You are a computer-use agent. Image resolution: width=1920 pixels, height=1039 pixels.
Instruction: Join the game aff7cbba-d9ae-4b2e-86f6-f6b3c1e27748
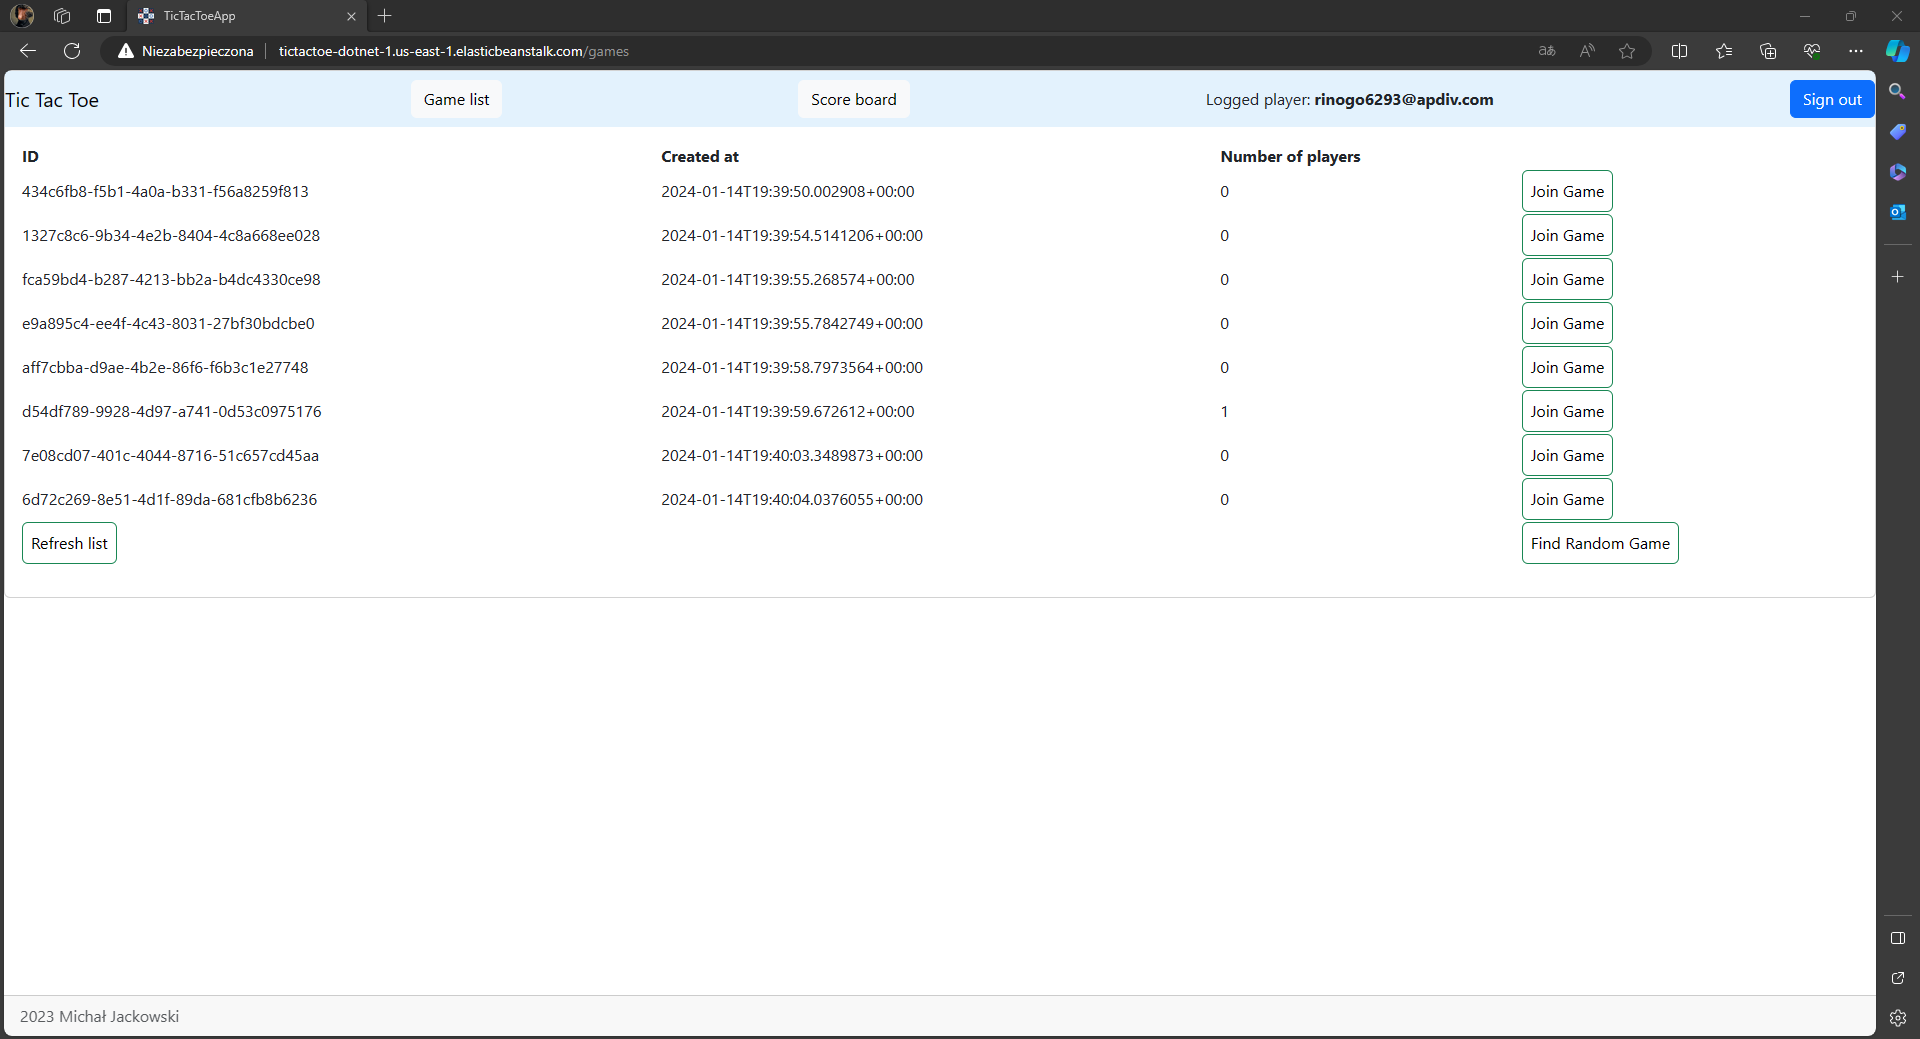(x=1567, y=367)
